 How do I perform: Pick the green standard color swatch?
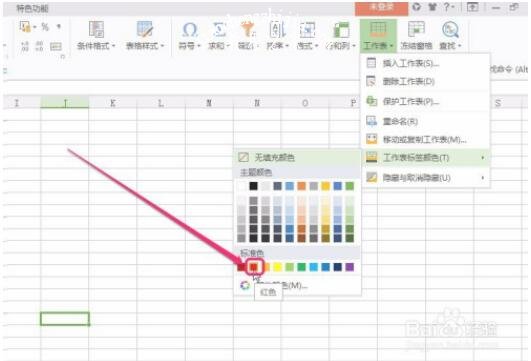coord(301,267)
